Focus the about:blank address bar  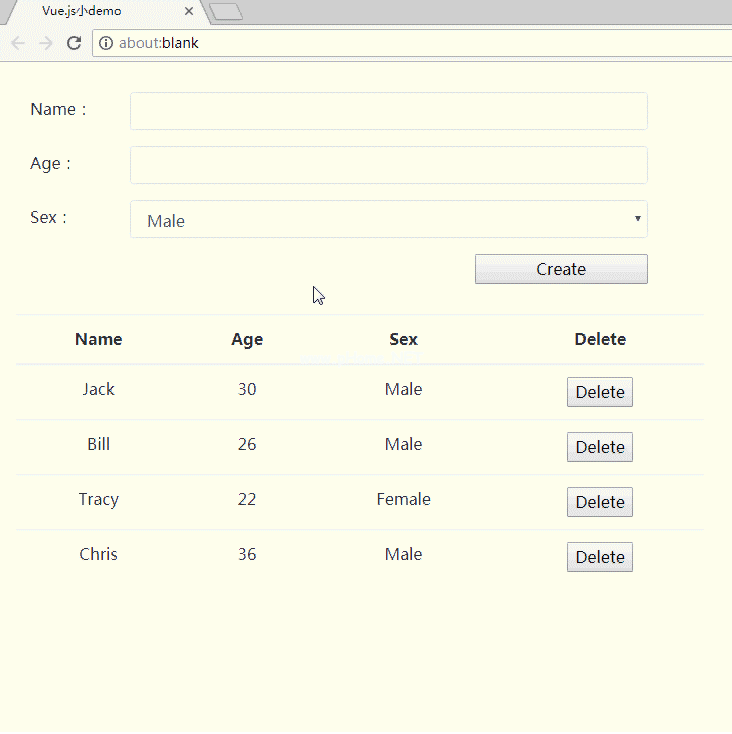click(x=412, y=43)
